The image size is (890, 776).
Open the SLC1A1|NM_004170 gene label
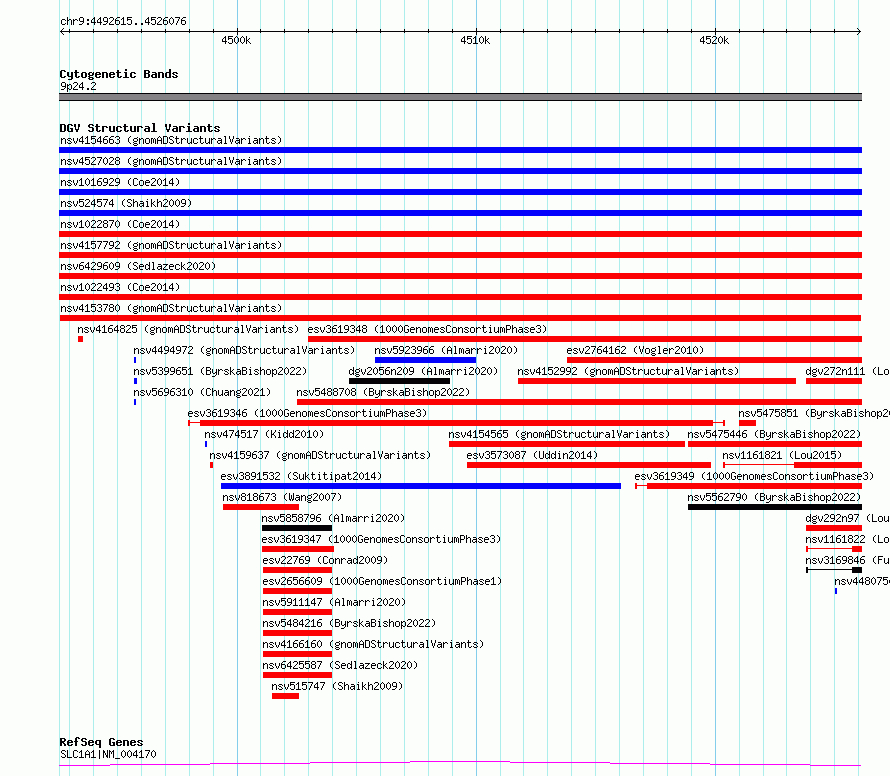108,754
